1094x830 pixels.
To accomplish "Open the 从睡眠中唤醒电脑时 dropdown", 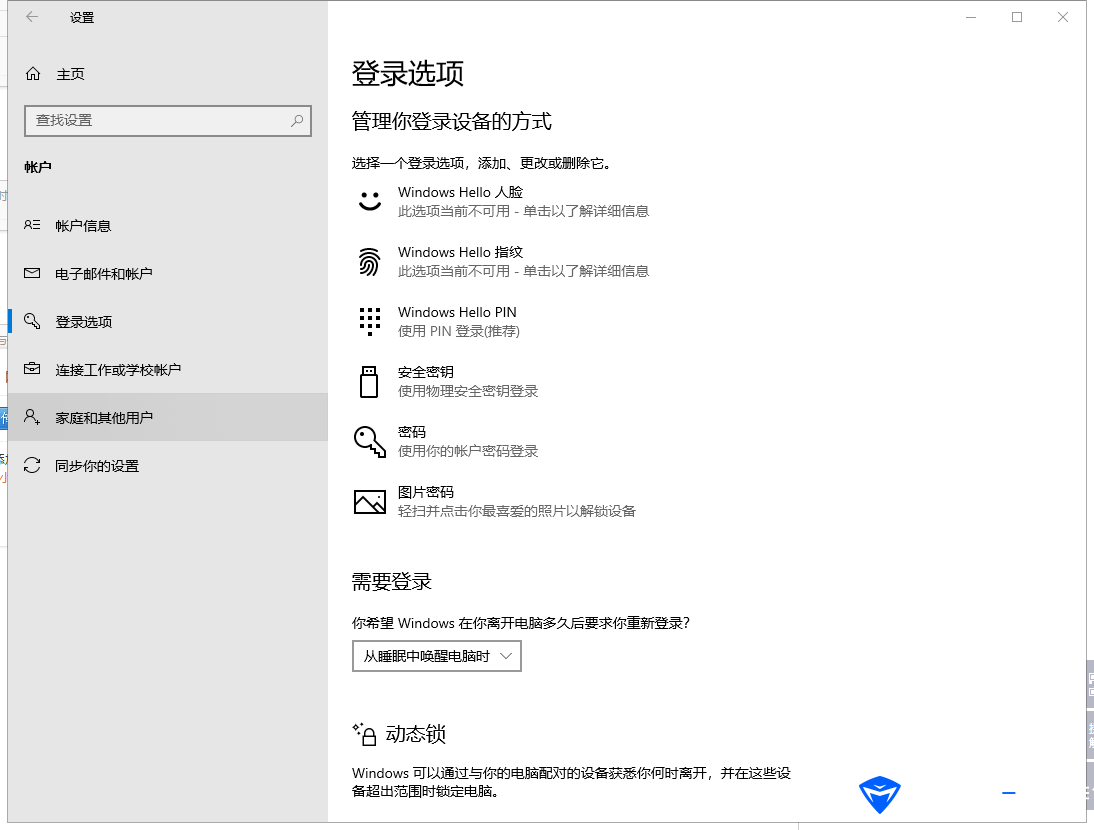I will pos(437,656).
